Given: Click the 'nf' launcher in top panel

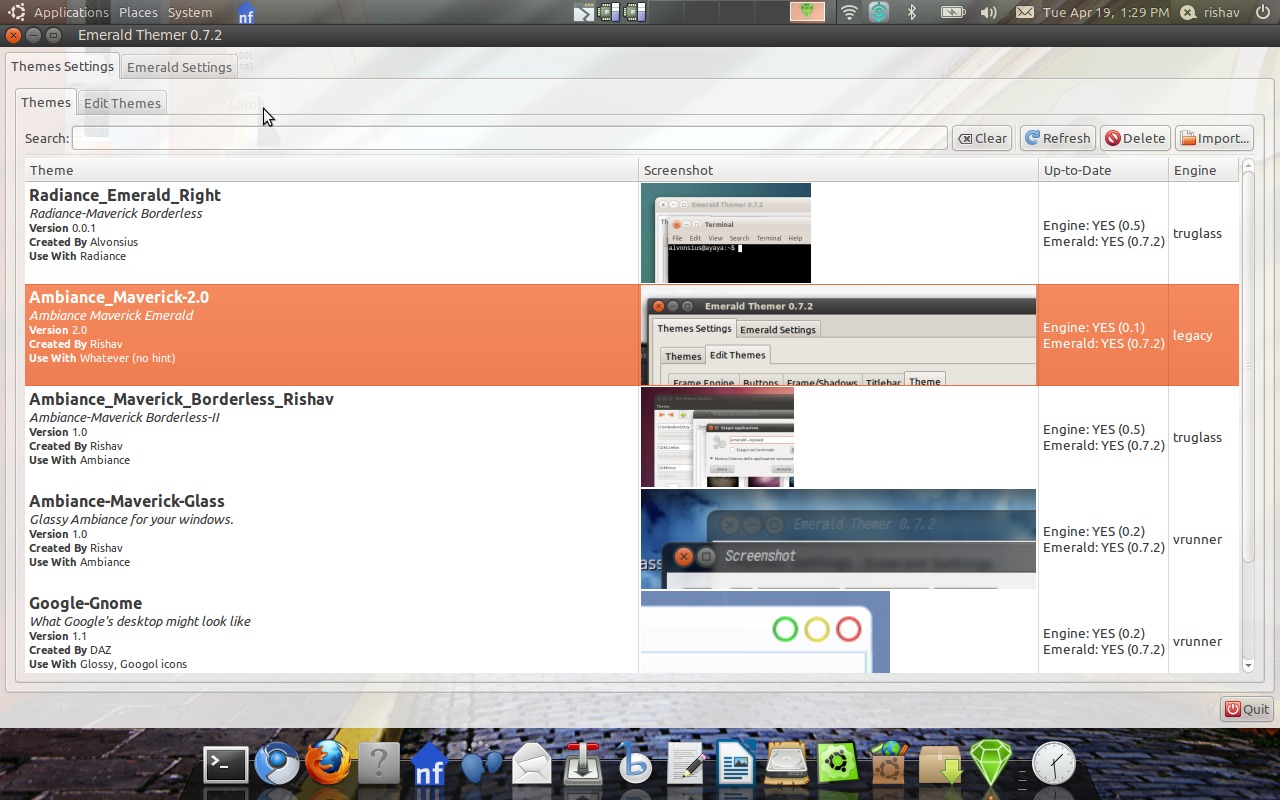Looking at the screenshot, I should pyautogui.click(x=246, y=13).
